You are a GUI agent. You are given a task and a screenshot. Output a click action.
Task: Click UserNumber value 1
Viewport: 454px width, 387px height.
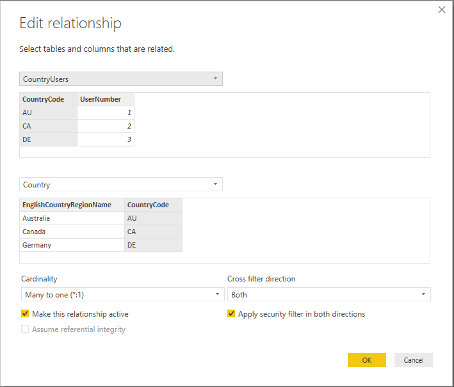coord(106,113)
